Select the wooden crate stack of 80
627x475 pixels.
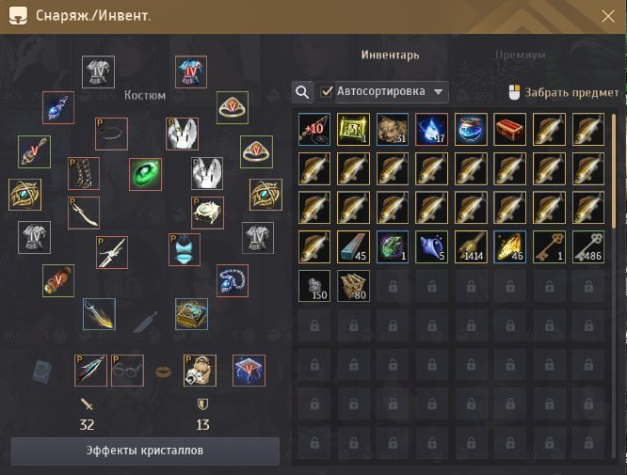353,286
